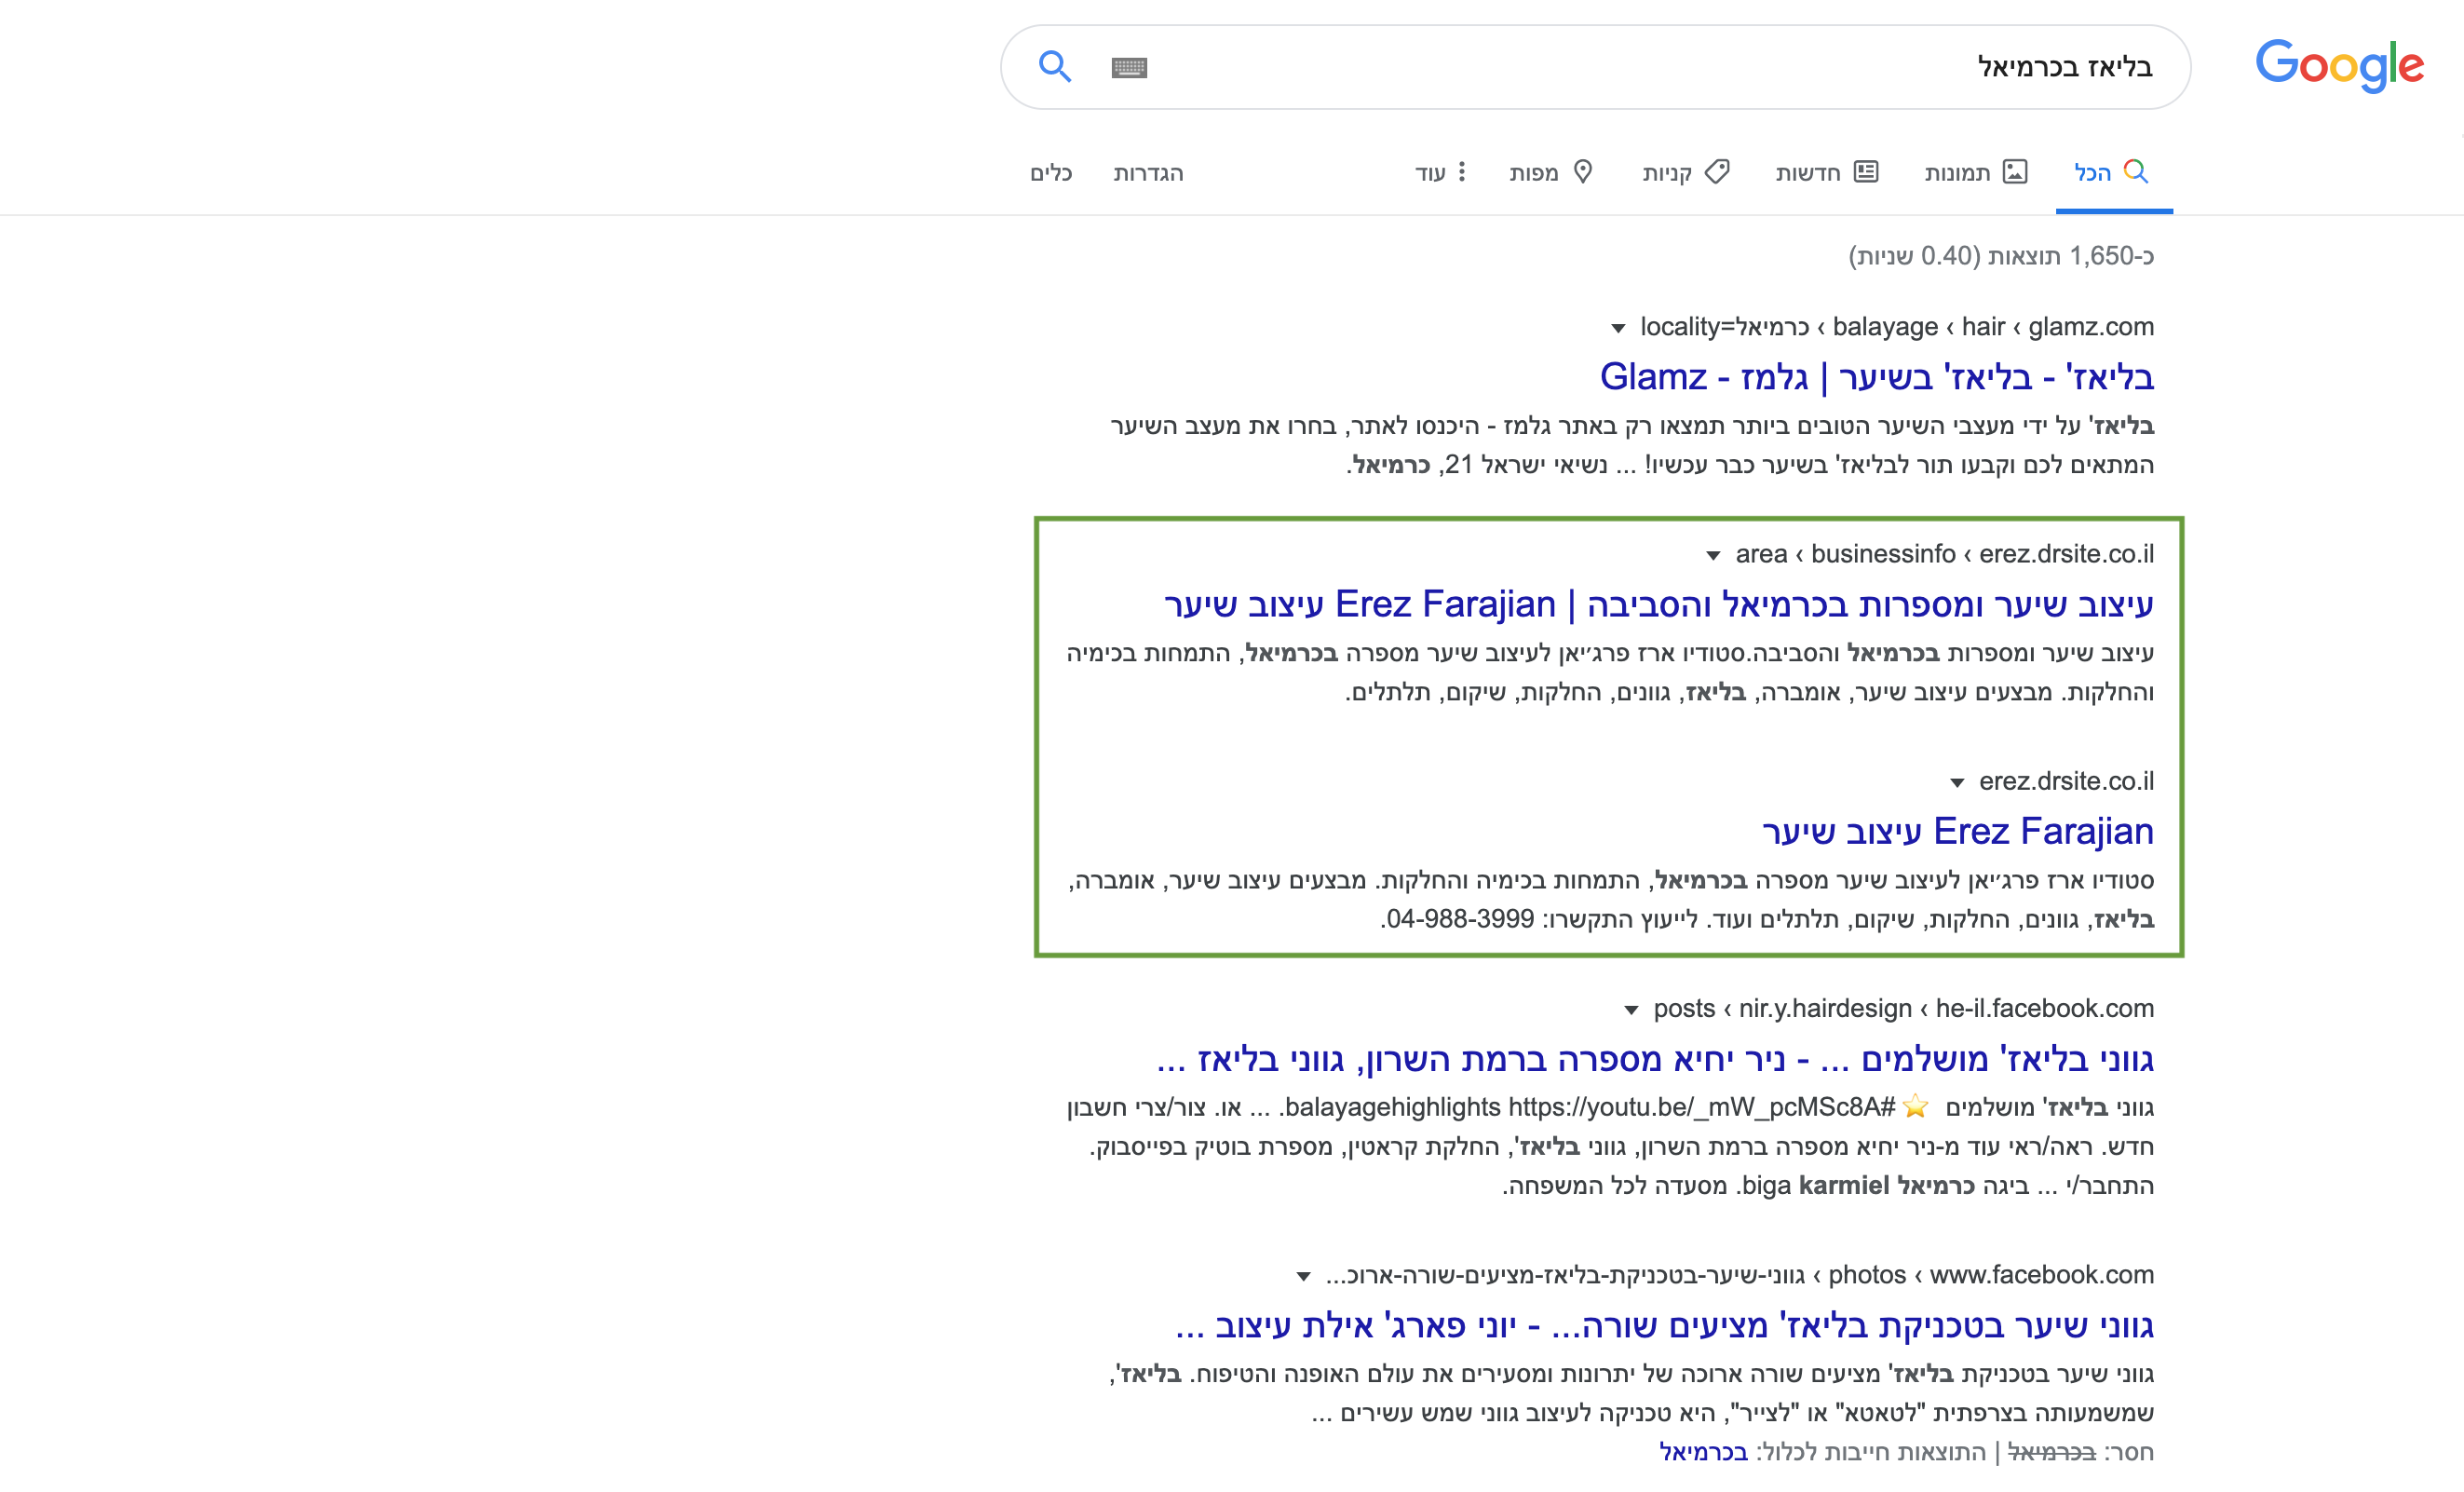Open the three-dot more menu

tap(1462, 172)
